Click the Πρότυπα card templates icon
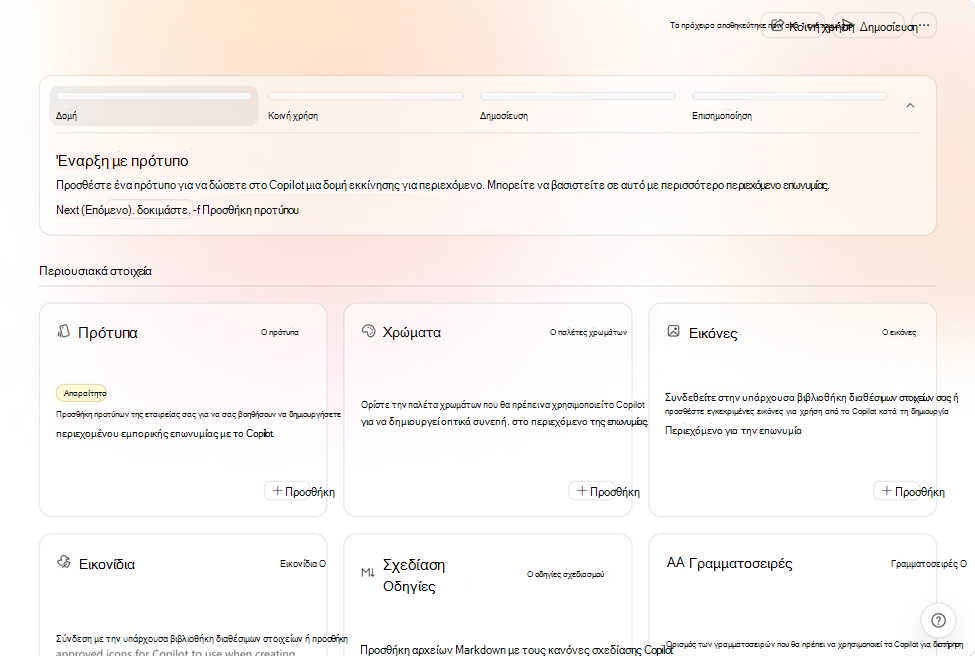This screenshot has height=656, width=975. (63, 331)
